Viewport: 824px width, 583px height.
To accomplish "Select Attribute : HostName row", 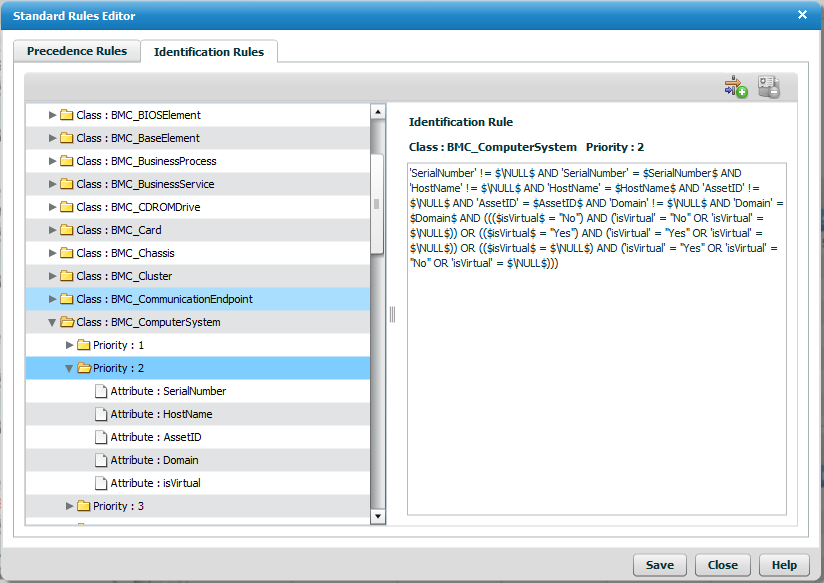I will click(x=198, y=414).
